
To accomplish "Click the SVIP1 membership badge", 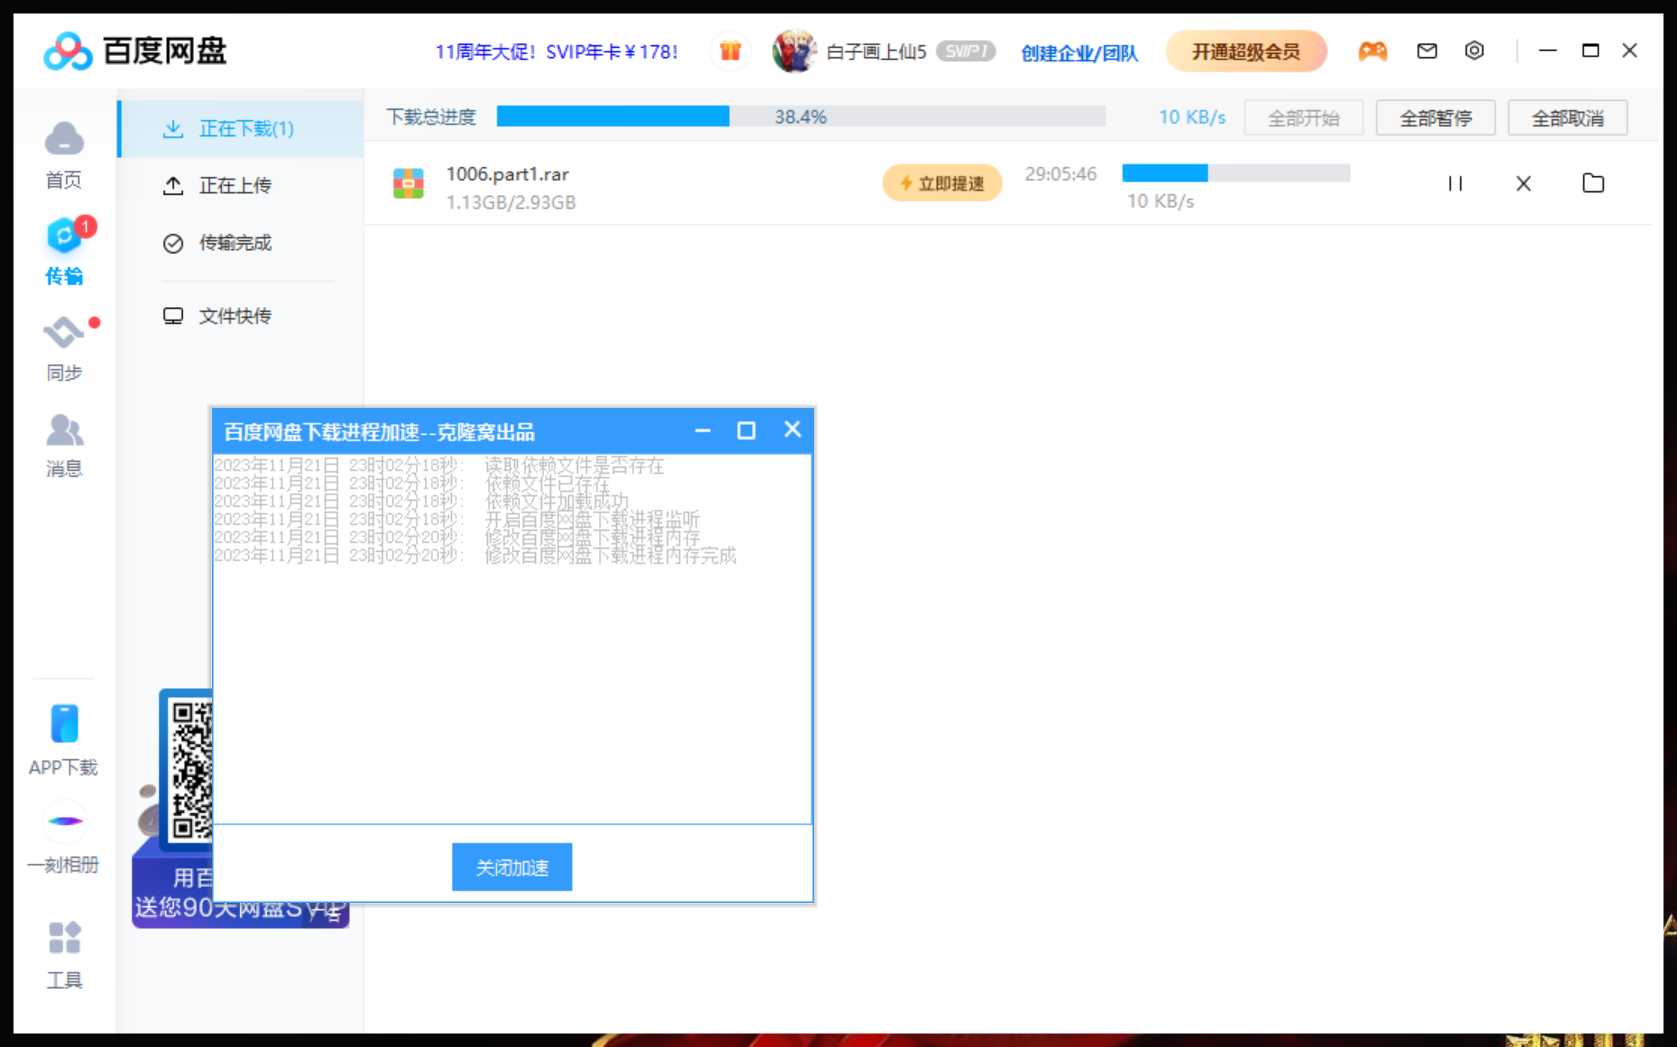I will click(x=965, y=51).
